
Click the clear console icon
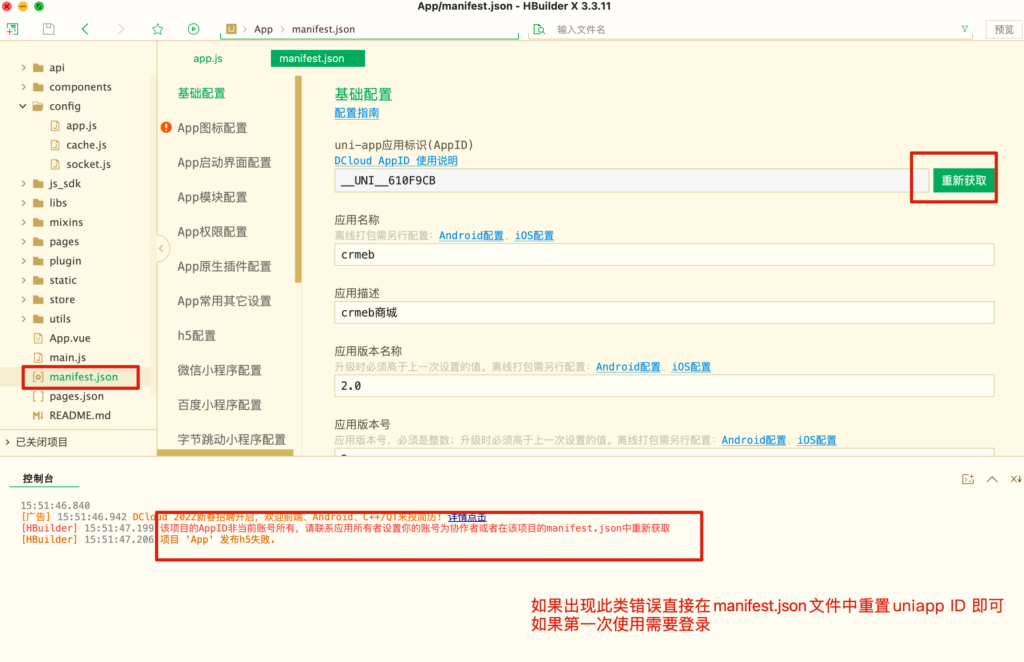point(1016,479)
